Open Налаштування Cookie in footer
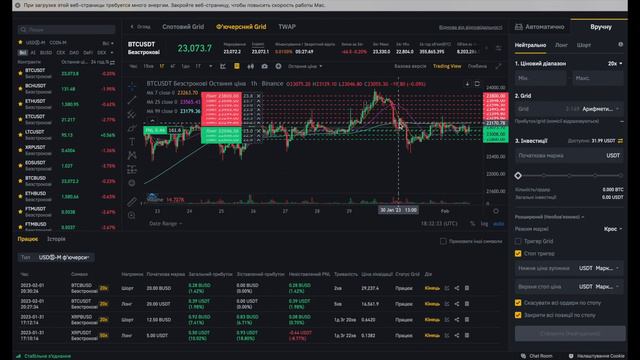This screenshot has height=360, width=640. pyautogui.click(x=600, y=356)
